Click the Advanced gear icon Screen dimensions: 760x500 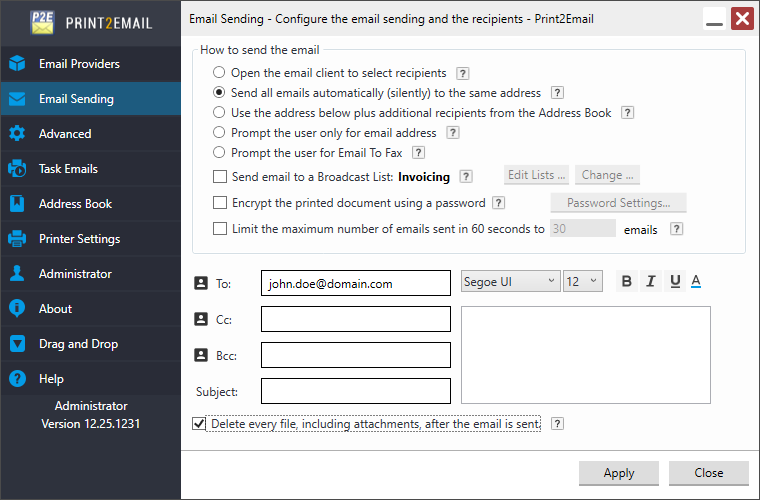coord(17,134)
